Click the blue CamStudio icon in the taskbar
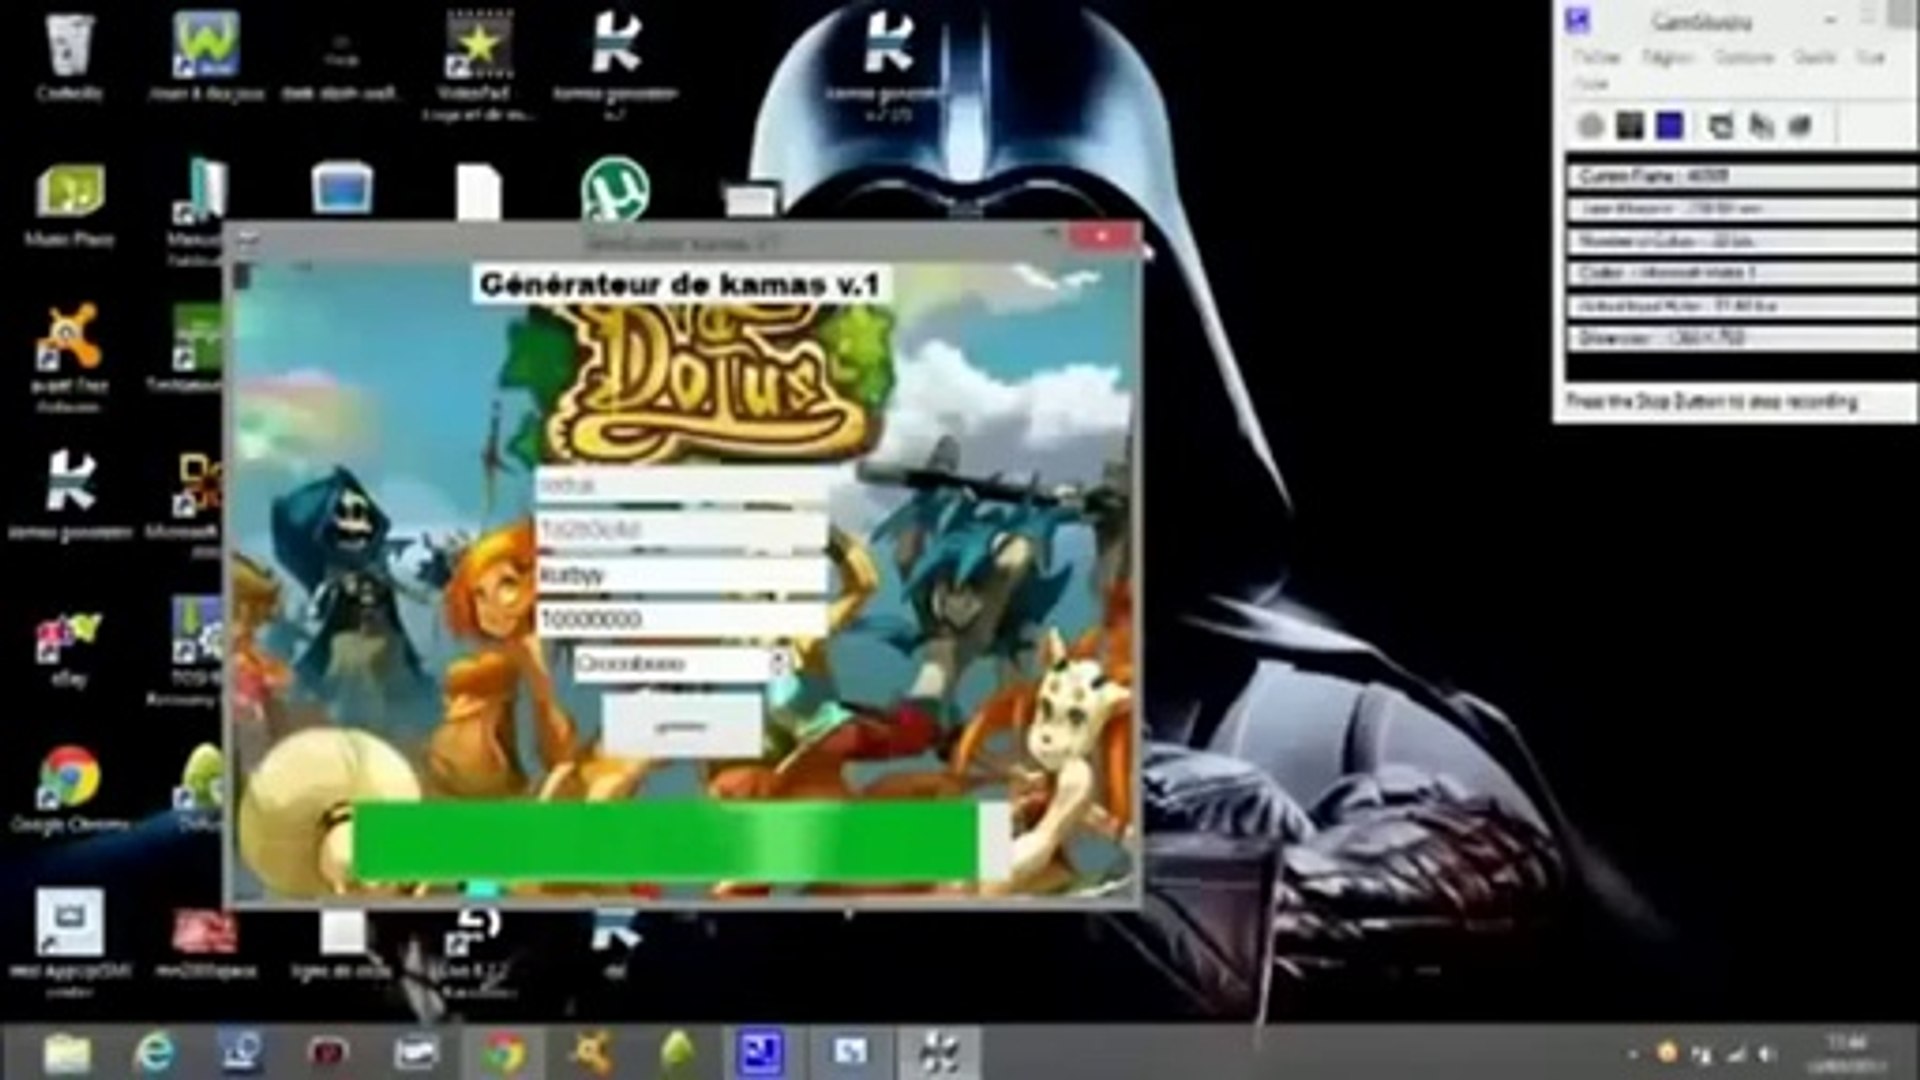1920x1080 pixels. click(762, 1052)
